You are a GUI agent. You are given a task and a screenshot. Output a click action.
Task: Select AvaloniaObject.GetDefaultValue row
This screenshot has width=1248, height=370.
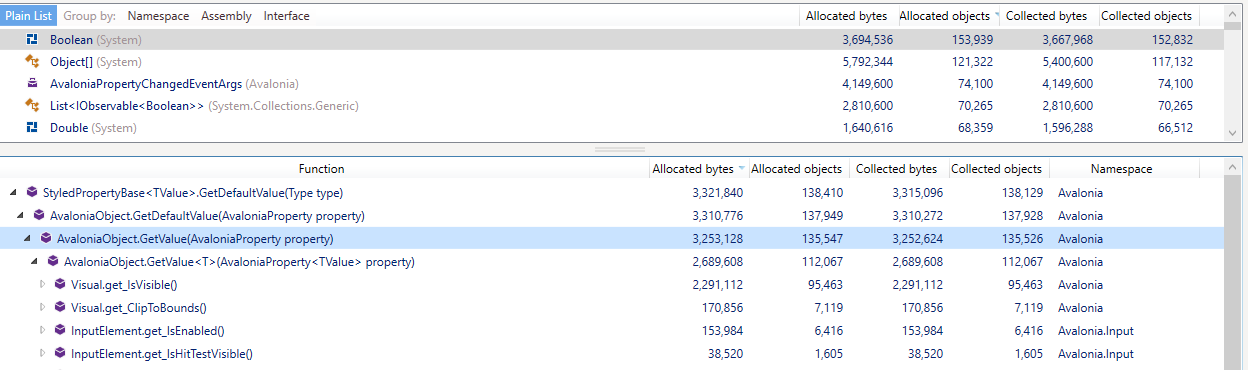coord(612,216)
